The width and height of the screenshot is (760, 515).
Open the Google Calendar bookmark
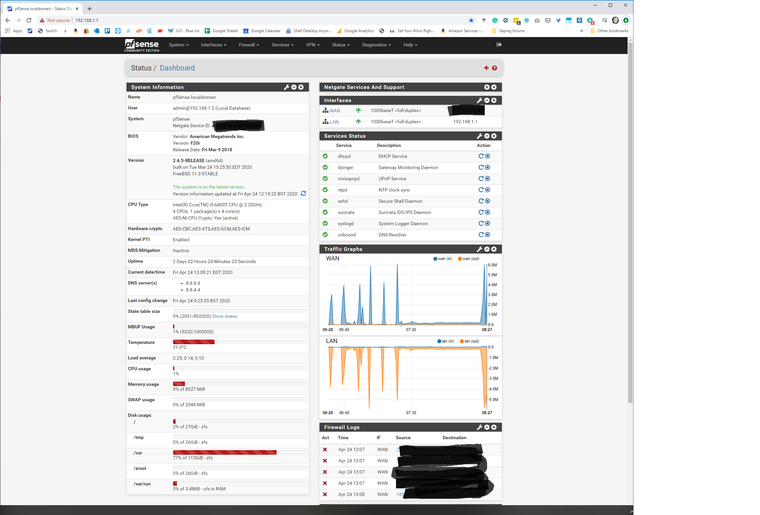[262, 31]
